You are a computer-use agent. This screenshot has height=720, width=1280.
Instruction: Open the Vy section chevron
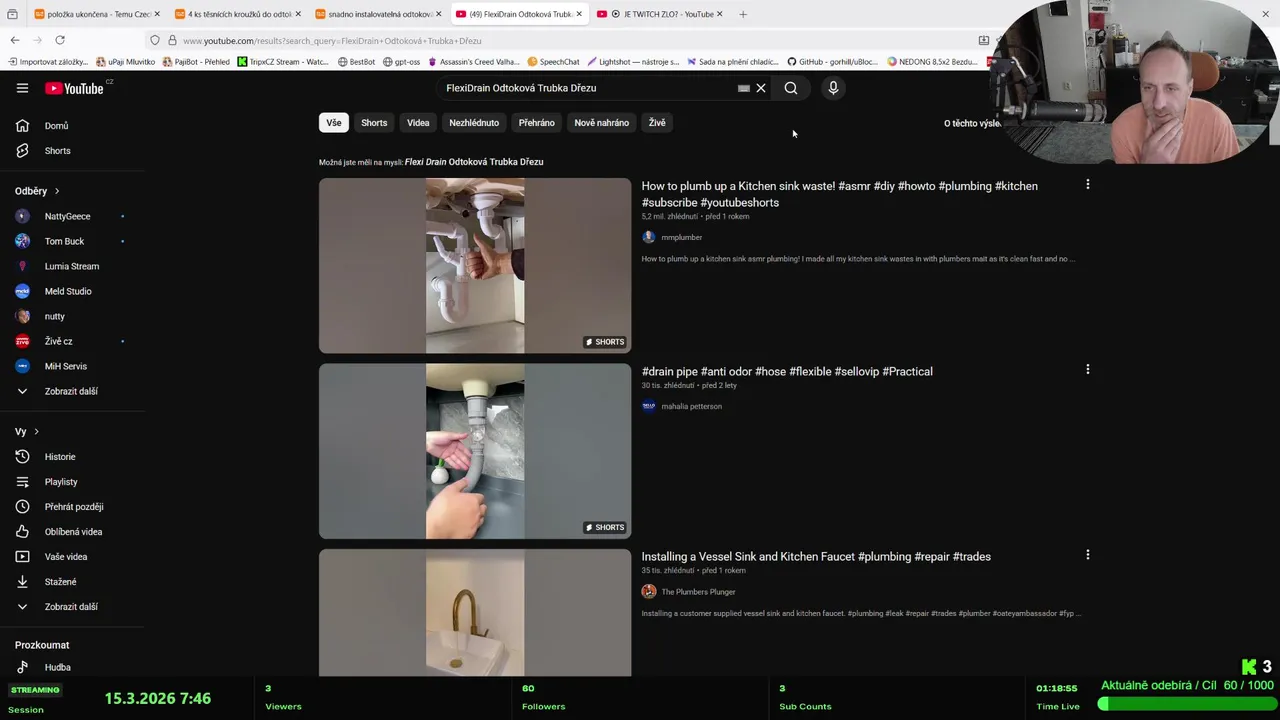(36, 432)
